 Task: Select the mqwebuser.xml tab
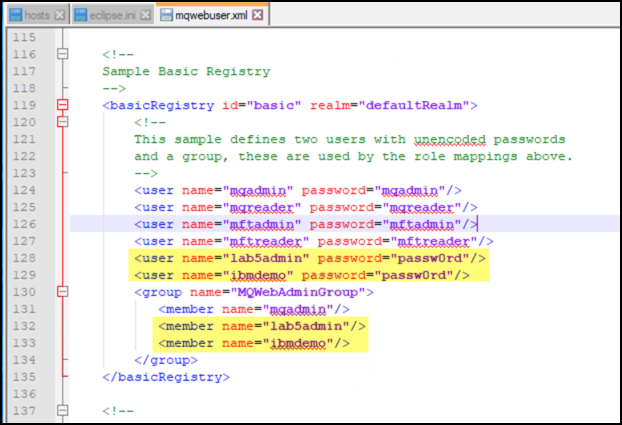211,15
